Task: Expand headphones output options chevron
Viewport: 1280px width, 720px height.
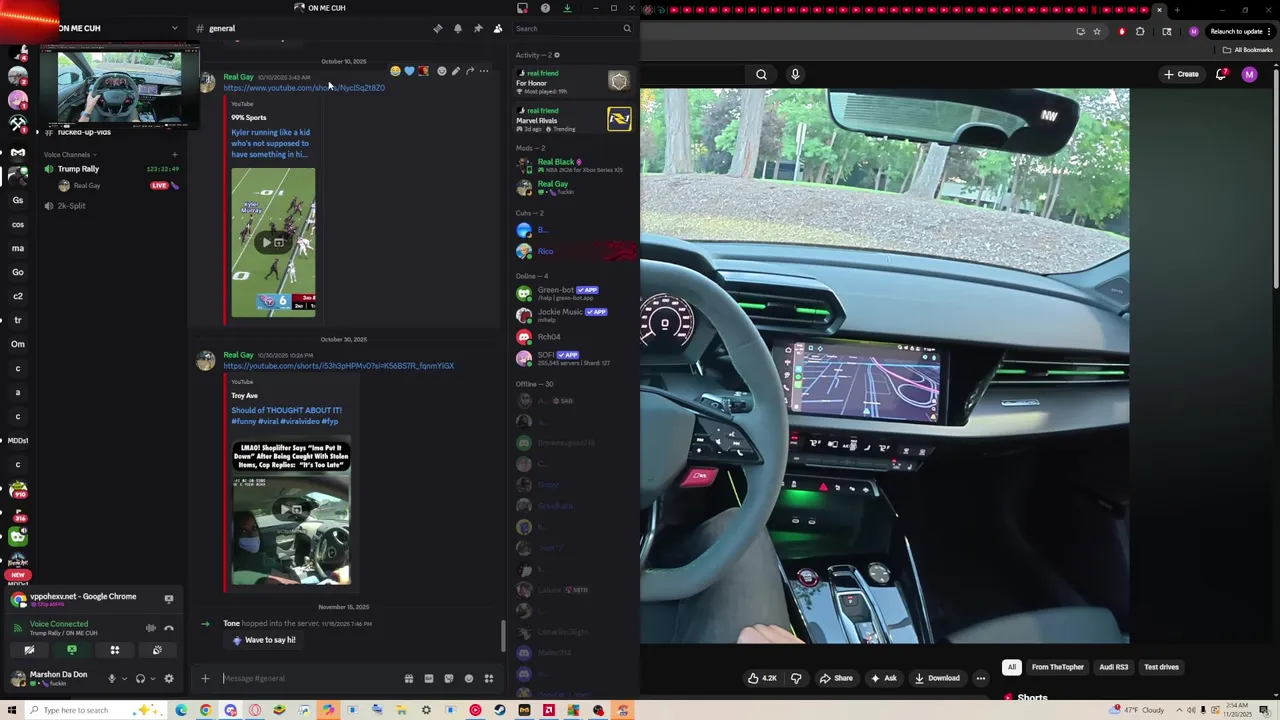Action: [152, 678]
